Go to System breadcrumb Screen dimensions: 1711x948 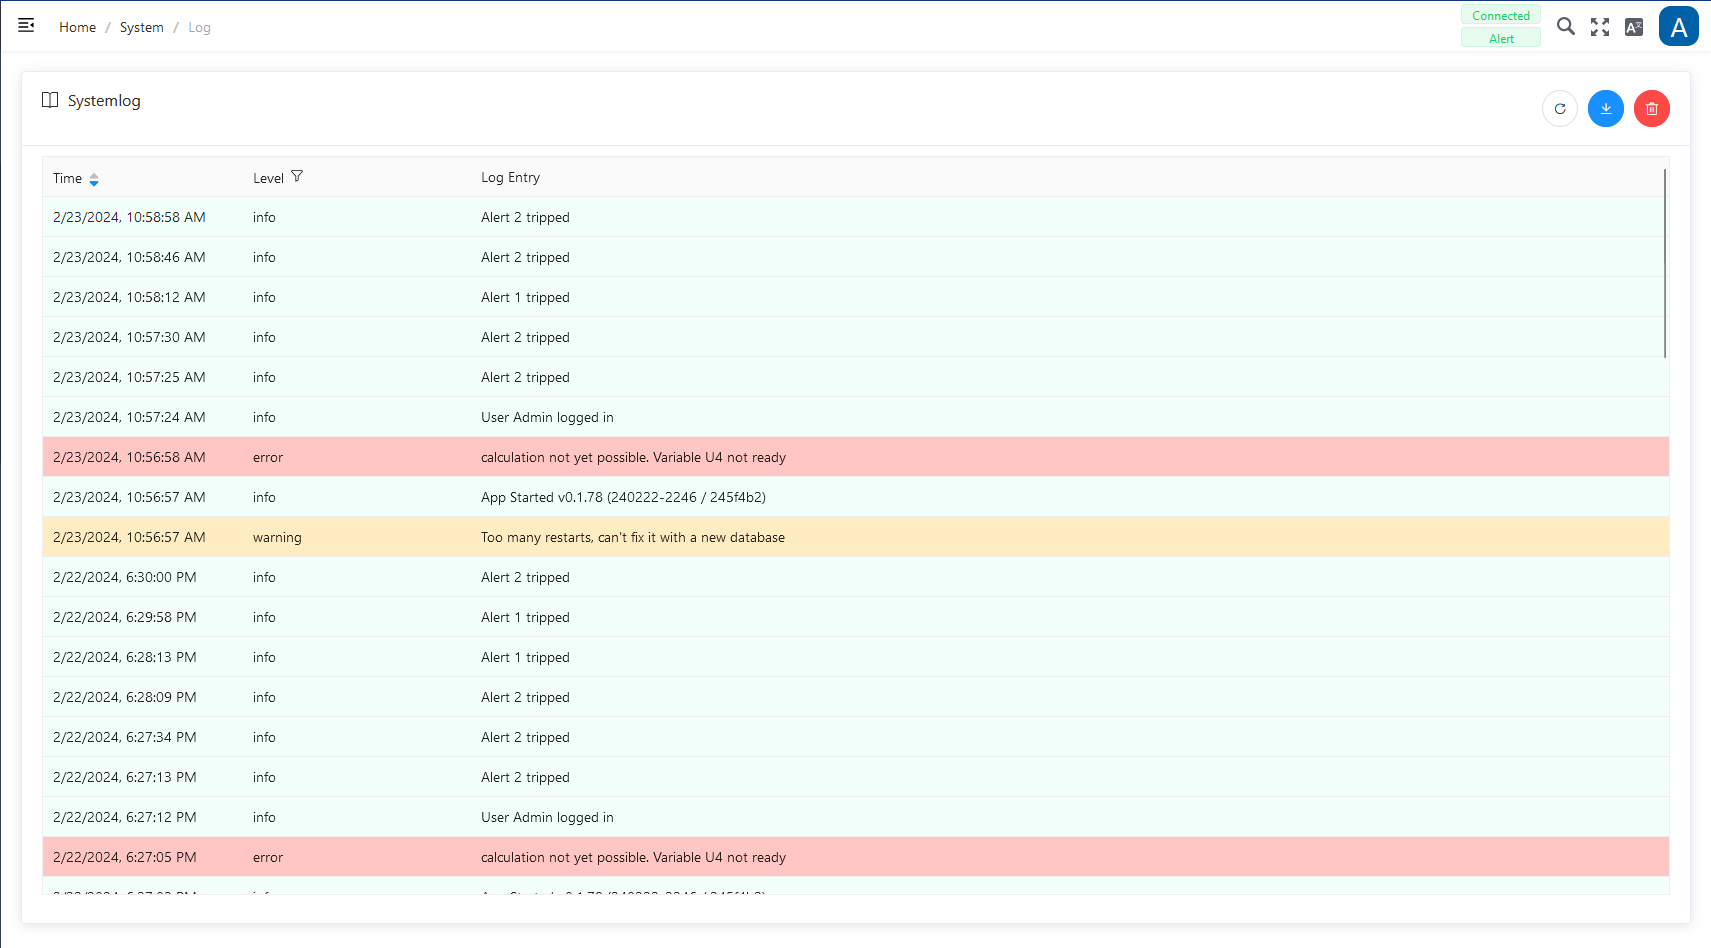click(x=141, y=27)
